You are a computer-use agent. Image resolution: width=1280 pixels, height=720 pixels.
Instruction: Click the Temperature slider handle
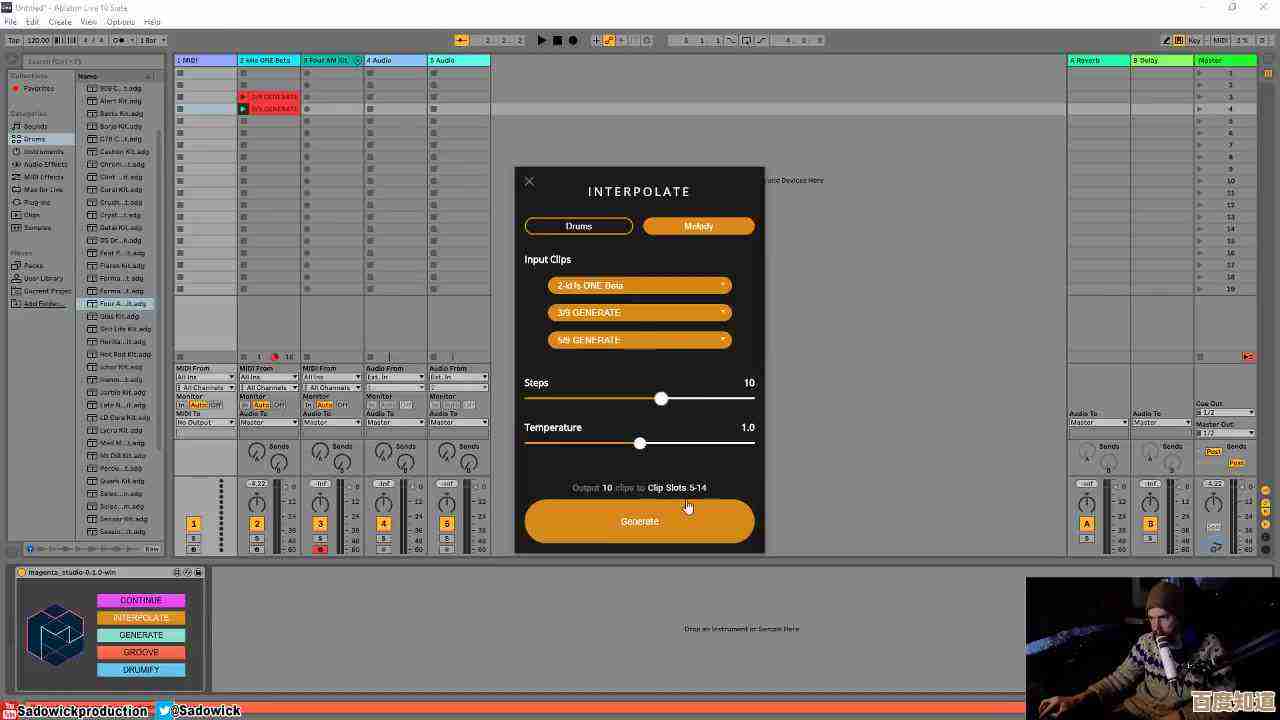click(x=640, y=443)
